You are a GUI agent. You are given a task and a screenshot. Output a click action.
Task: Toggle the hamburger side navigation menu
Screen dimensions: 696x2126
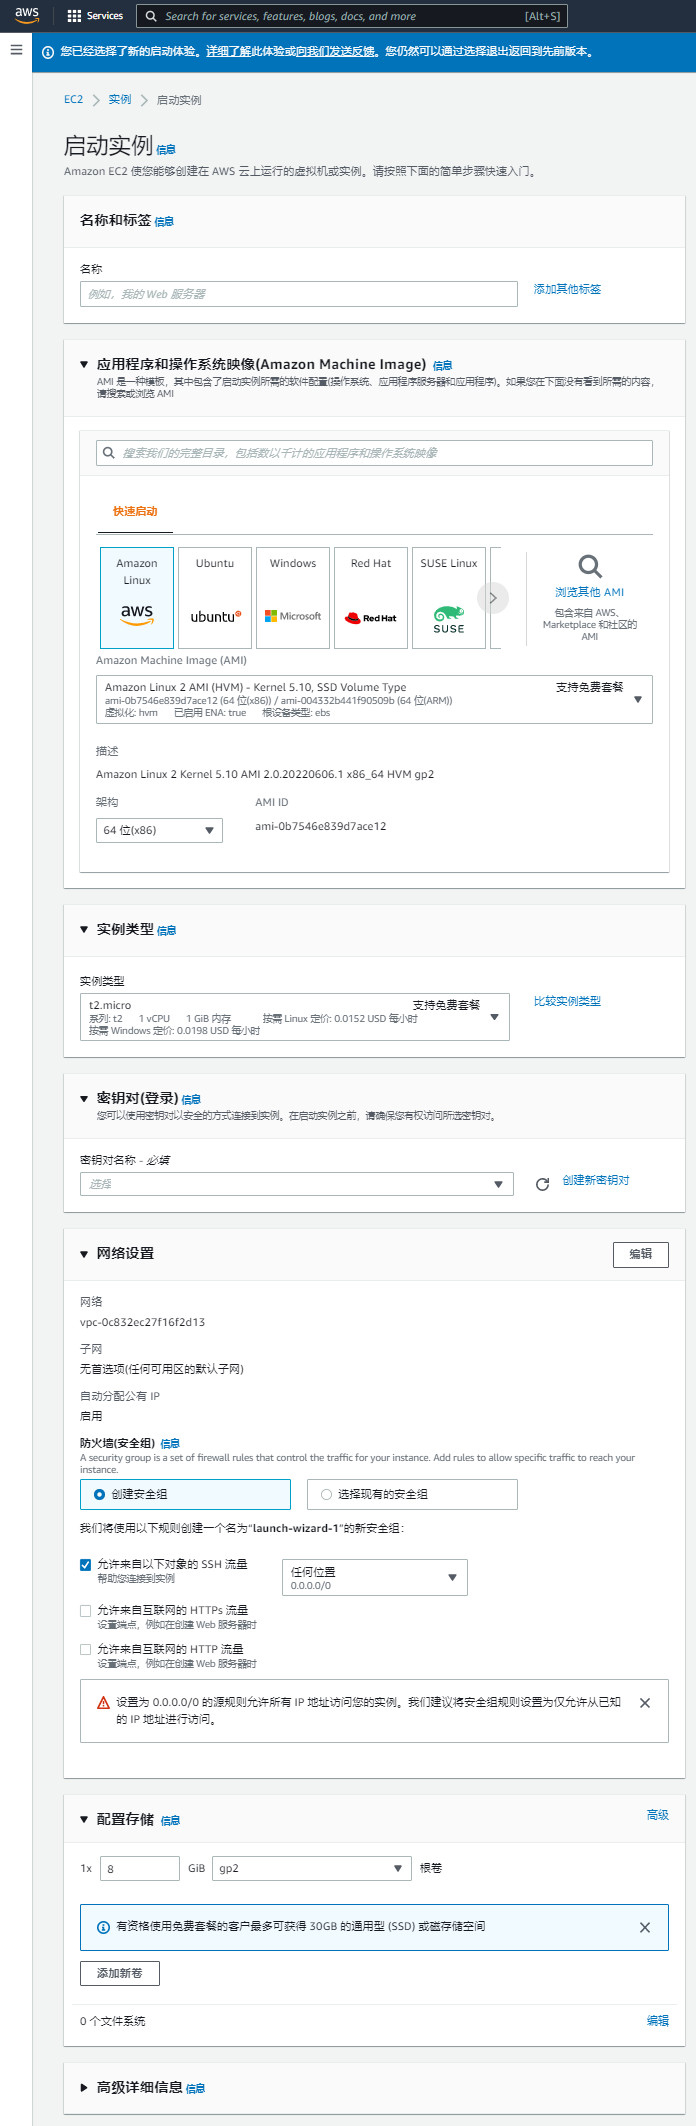point(16,49)
